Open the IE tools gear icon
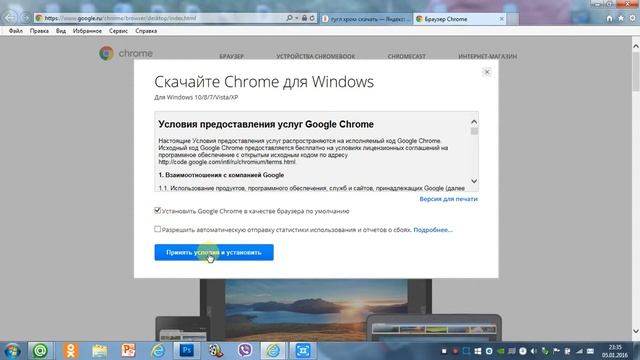 tap(633, 18)
